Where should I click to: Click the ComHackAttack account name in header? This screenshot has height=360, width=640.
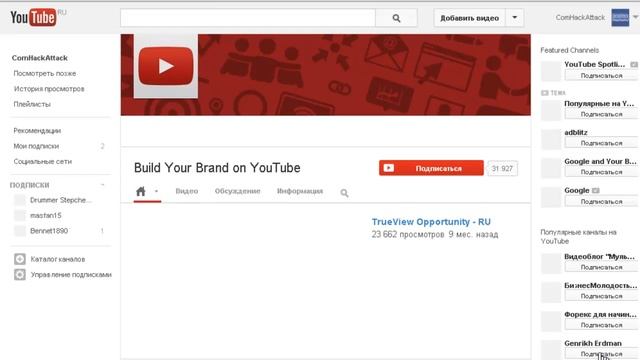pos(580,18)
